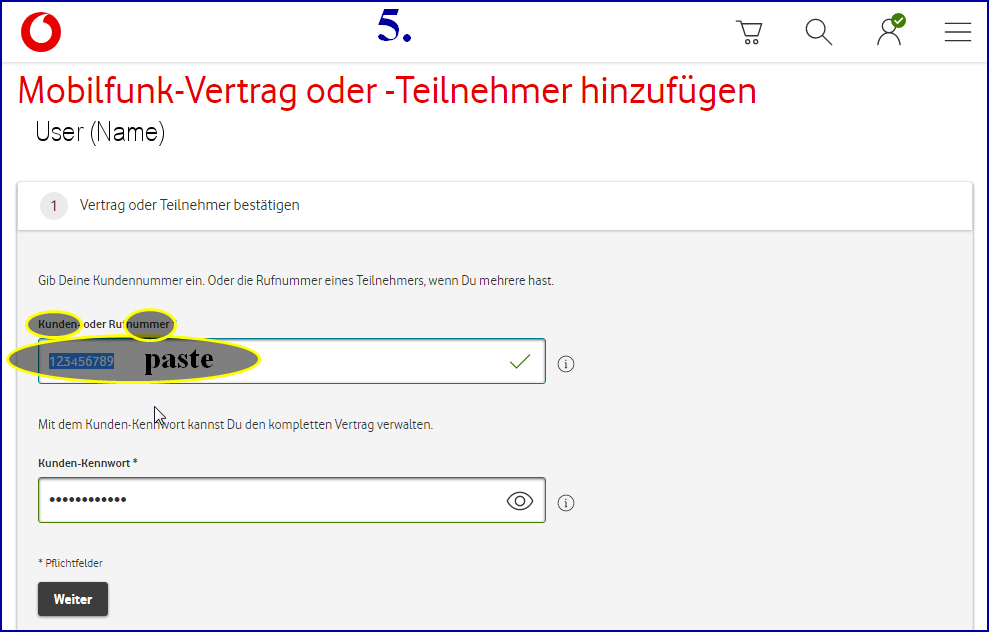Open the account icon with green badge
This screenshot has width=989, height=632.
(889, 32)
